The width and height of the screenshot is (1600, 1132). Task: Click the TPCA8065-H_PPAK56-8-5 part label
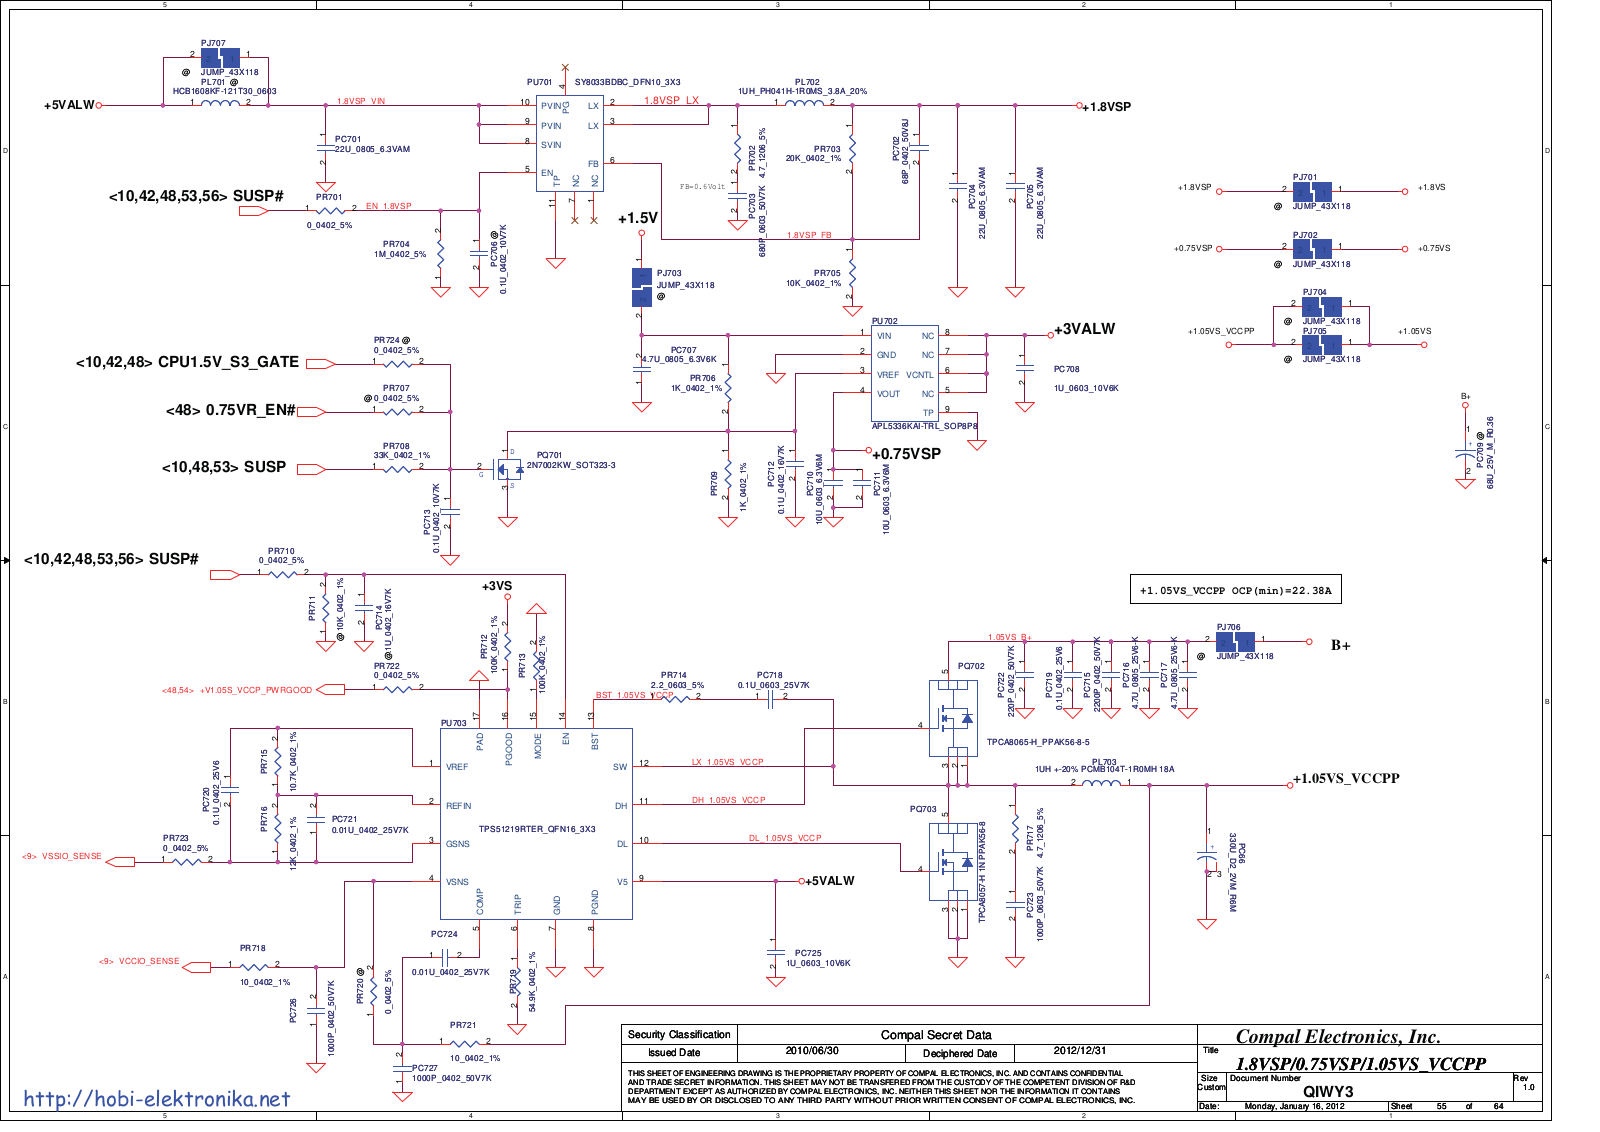[1038, 742]
